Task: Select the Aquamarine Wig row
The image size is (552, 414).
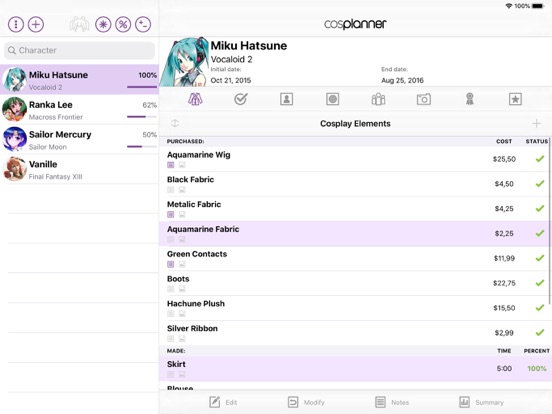Action: [x=355, y=159]
